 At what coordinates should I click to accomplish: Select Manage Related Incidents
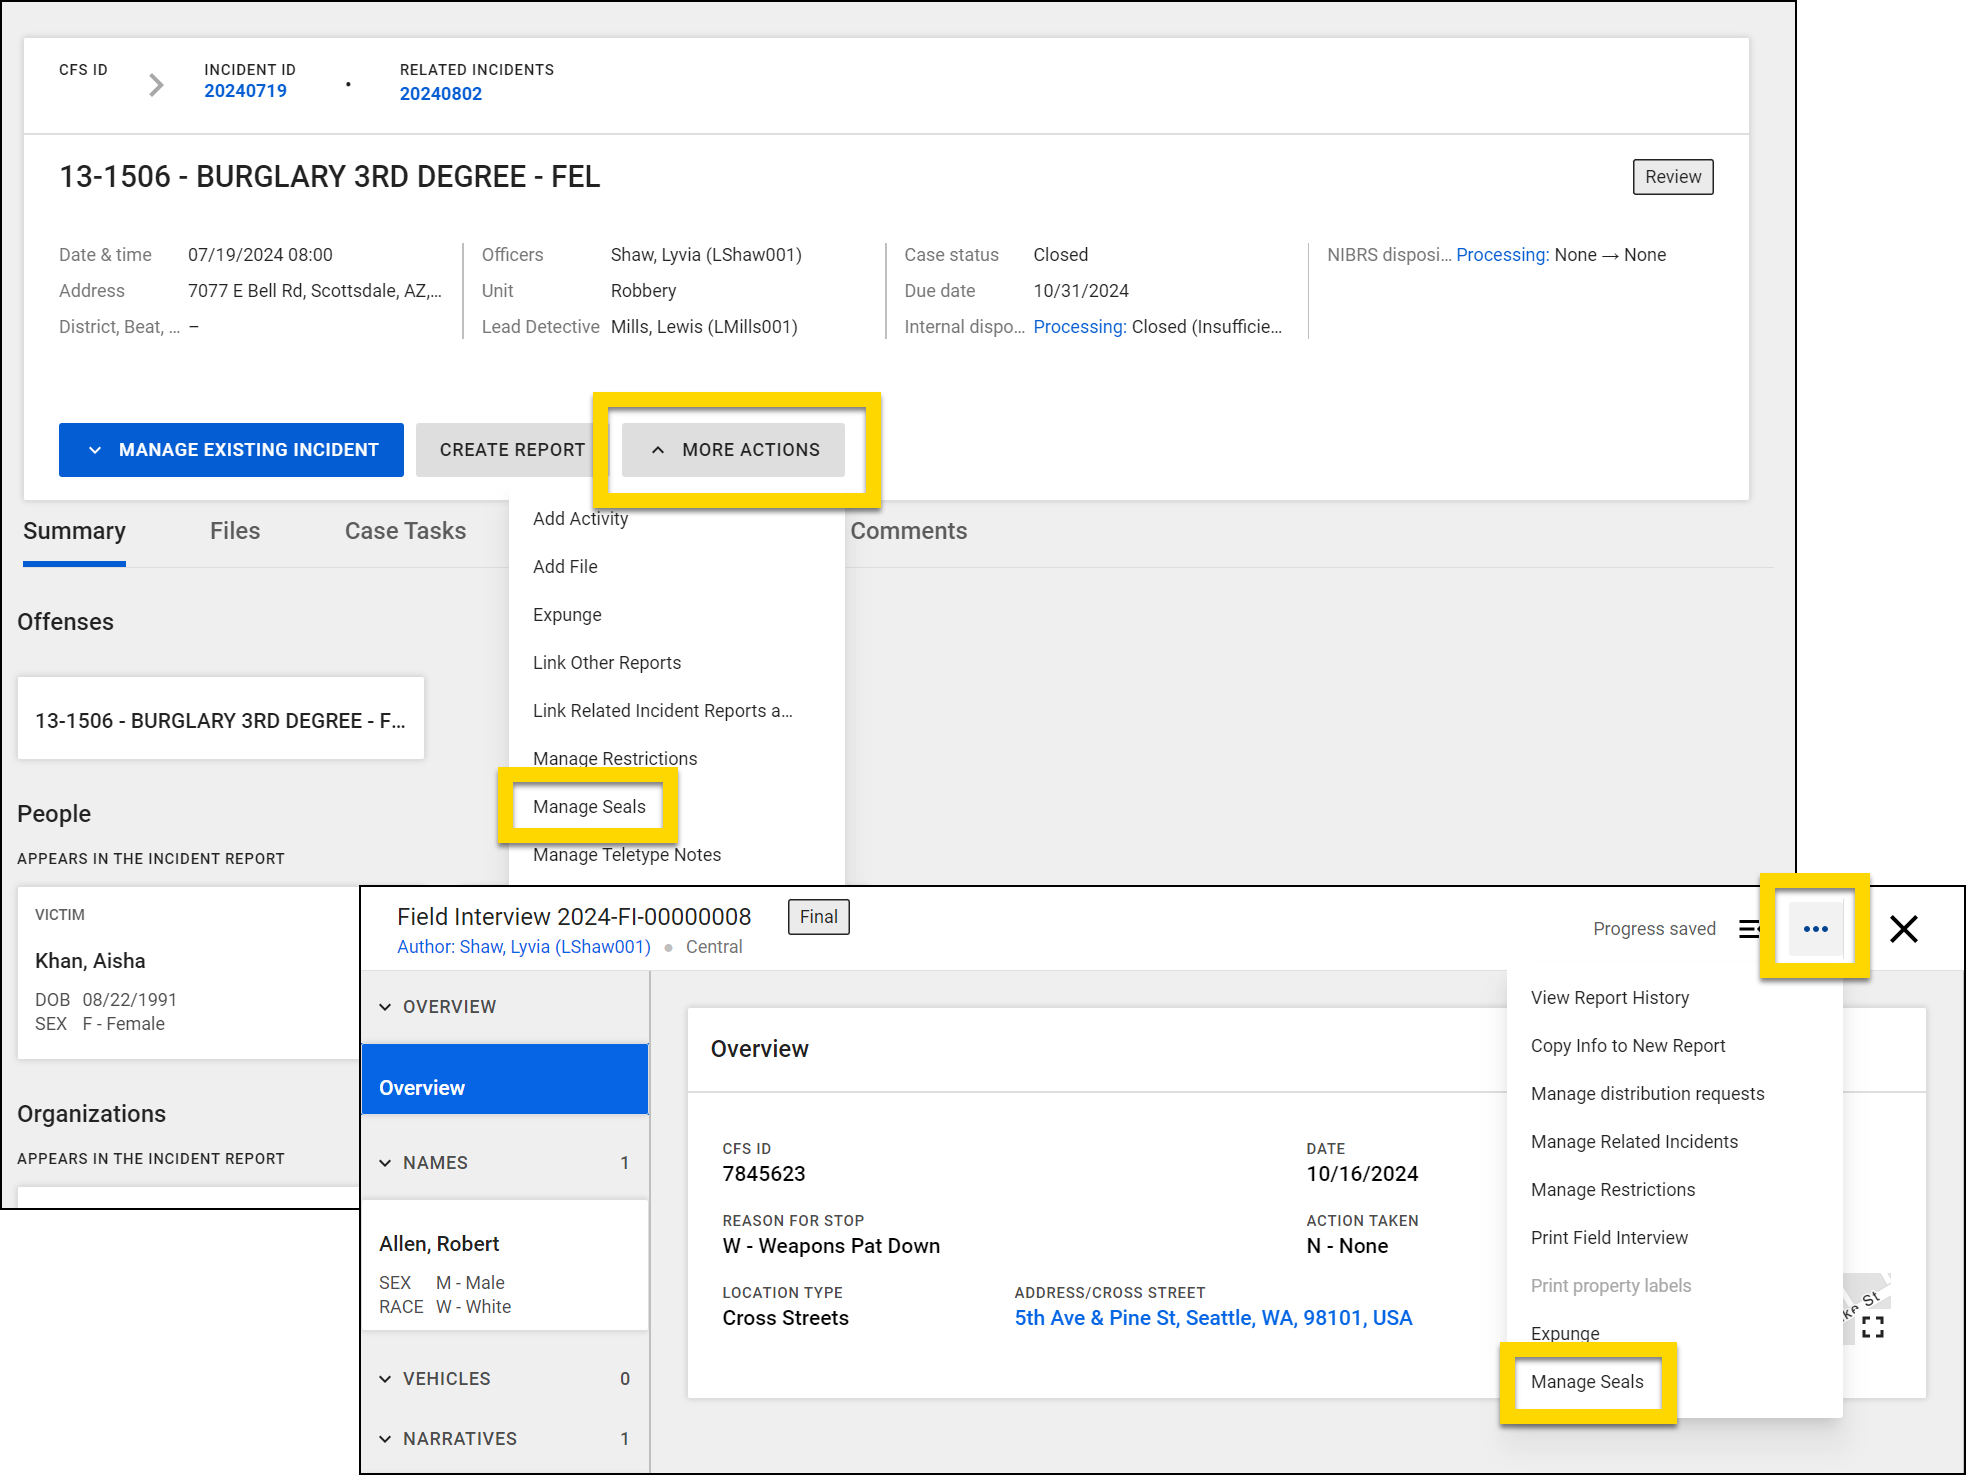pyautogui.click(x=1674, y=1142)
